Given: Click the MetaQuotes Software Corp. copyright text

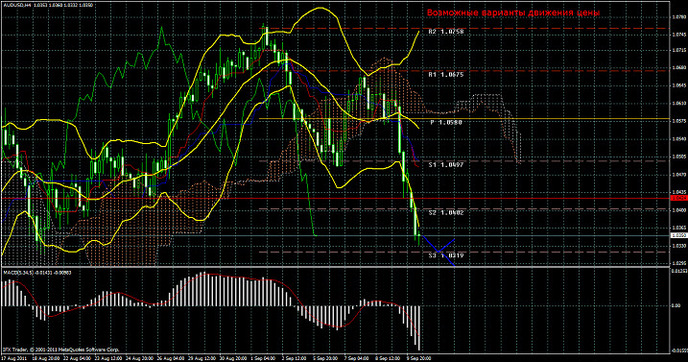Looking at the screenshot, I should coord(61,350).
